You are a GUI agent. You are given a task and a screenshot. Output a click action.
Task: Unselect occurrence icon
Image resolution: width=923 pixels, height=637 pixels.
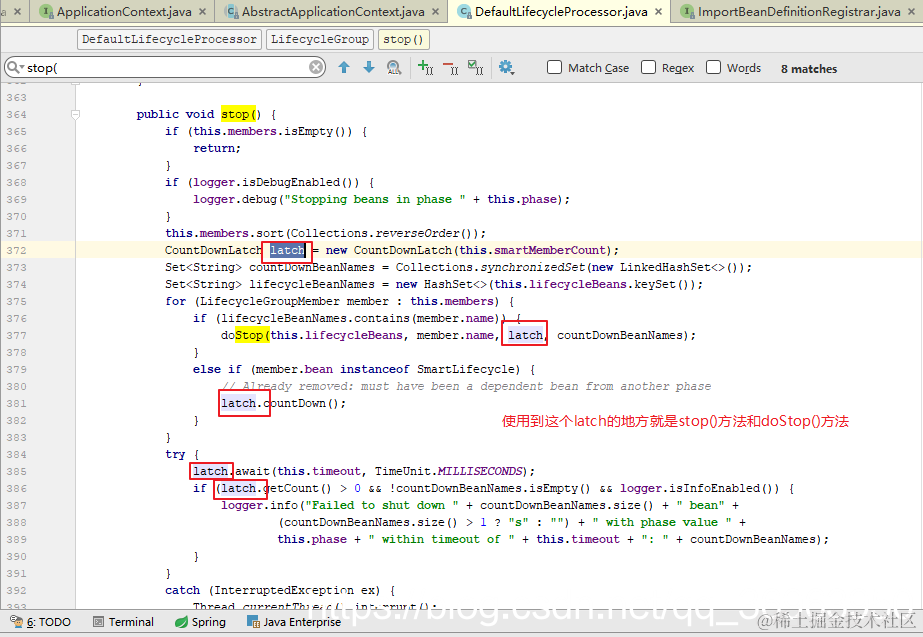tap(450, 68)
